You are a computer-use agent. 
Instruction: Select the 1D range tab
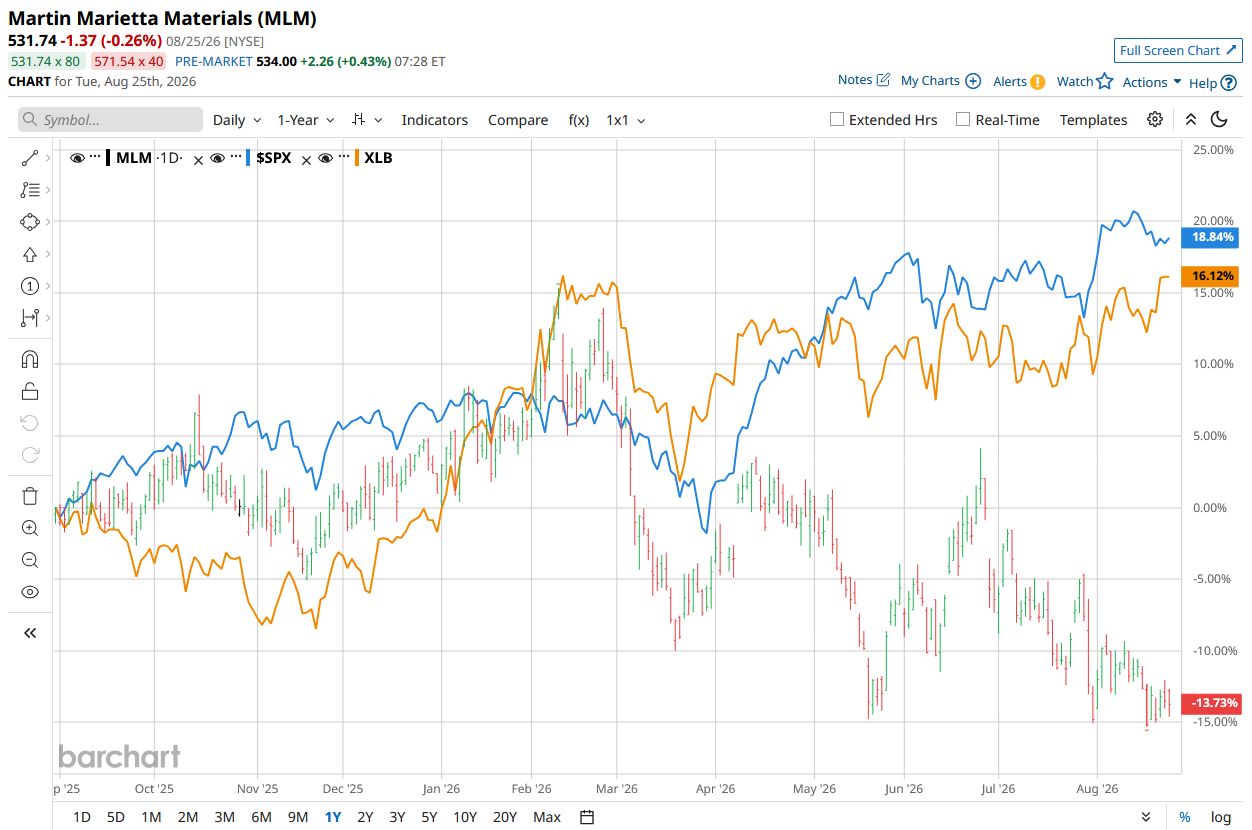pyautogui.click(x=82, y=817)
